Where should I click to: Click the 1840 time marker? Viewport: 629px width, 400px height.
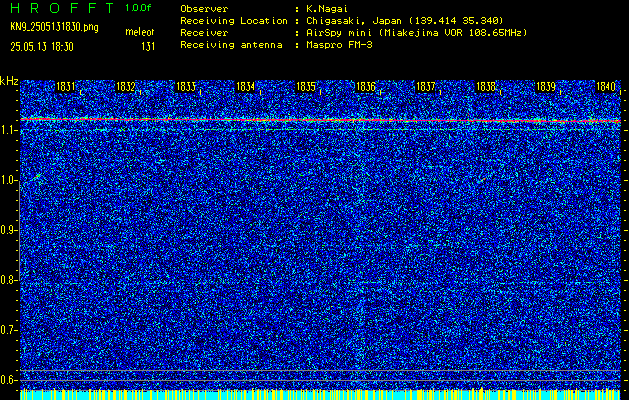coord(606,87)
